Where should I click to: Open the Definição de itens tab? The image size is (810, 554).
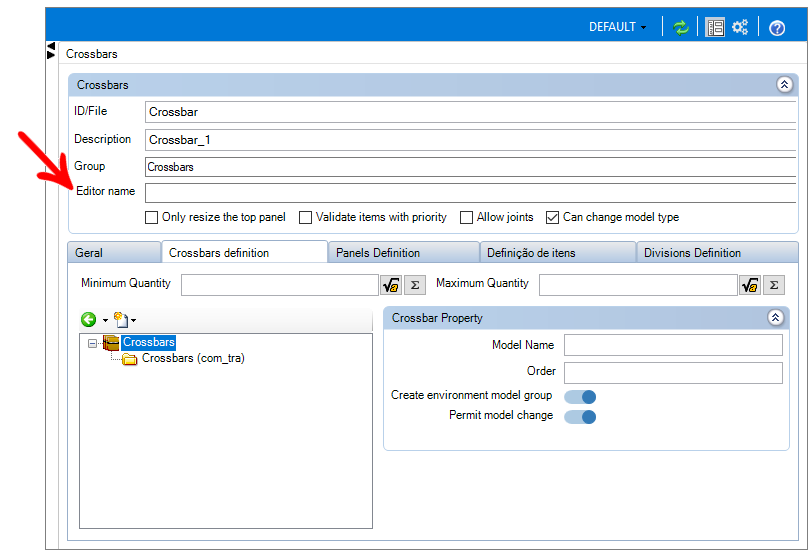[558, 253]
